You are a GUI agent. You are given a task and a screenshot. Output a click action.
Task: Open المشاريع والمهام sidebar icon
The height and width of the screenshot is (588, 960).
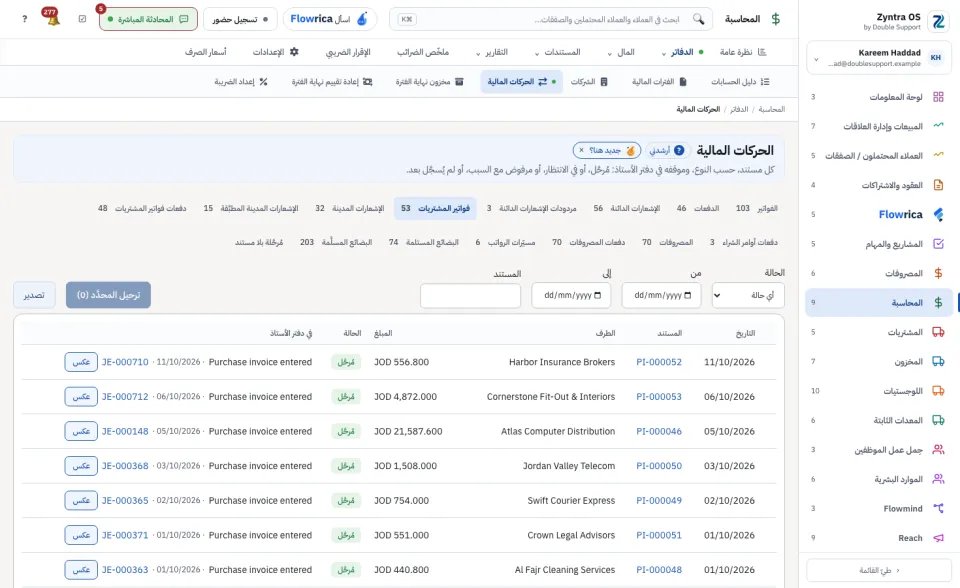click(938, 244)
